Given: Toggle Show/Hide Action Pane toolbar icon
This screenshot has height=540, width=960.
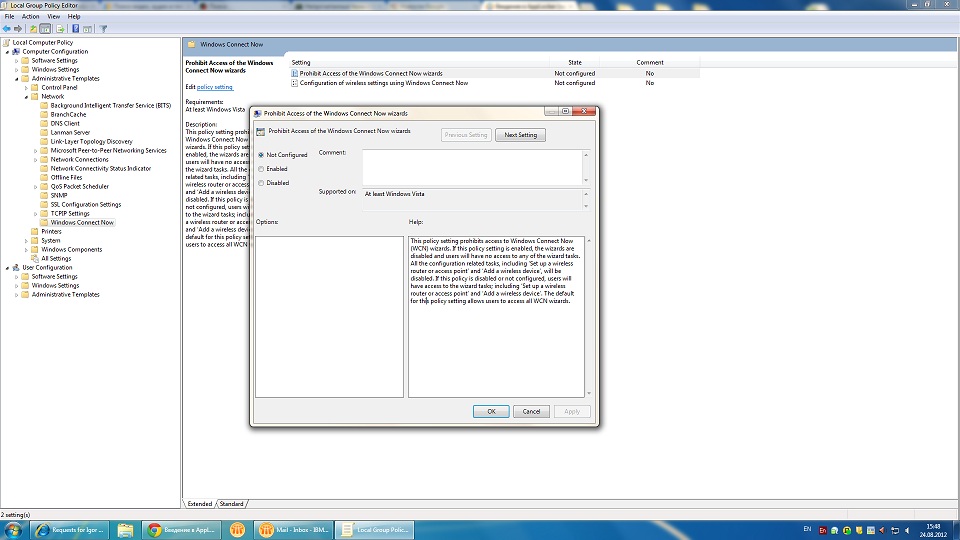Looking at the screenshot, I should pos(88,29).
